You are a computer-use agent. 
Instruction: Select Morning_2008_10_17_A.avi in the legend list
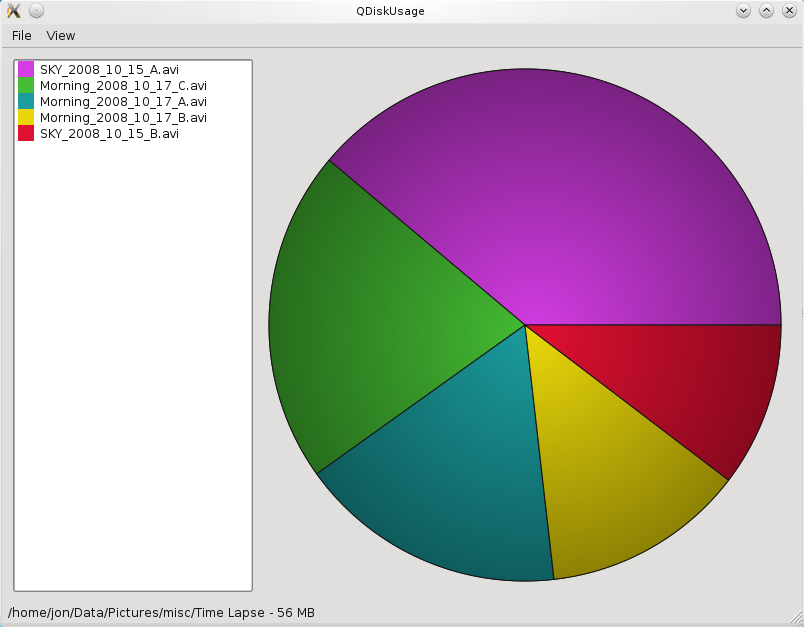coord(123,101)
